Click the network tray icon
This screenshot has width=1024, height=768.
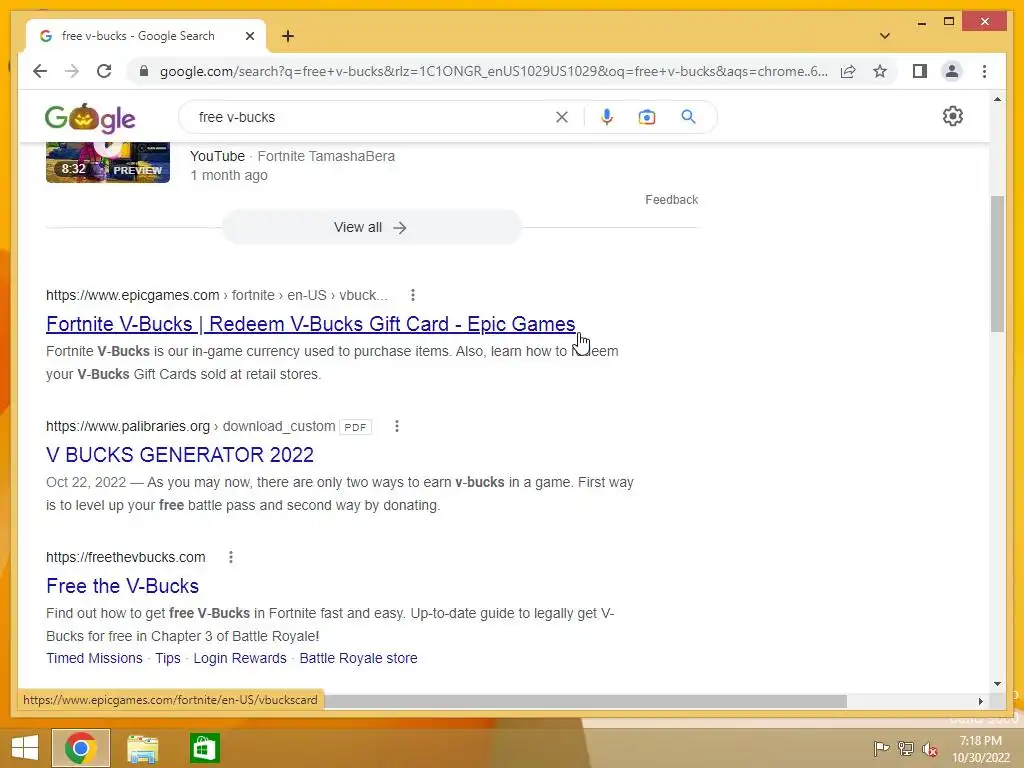point(906,748)
